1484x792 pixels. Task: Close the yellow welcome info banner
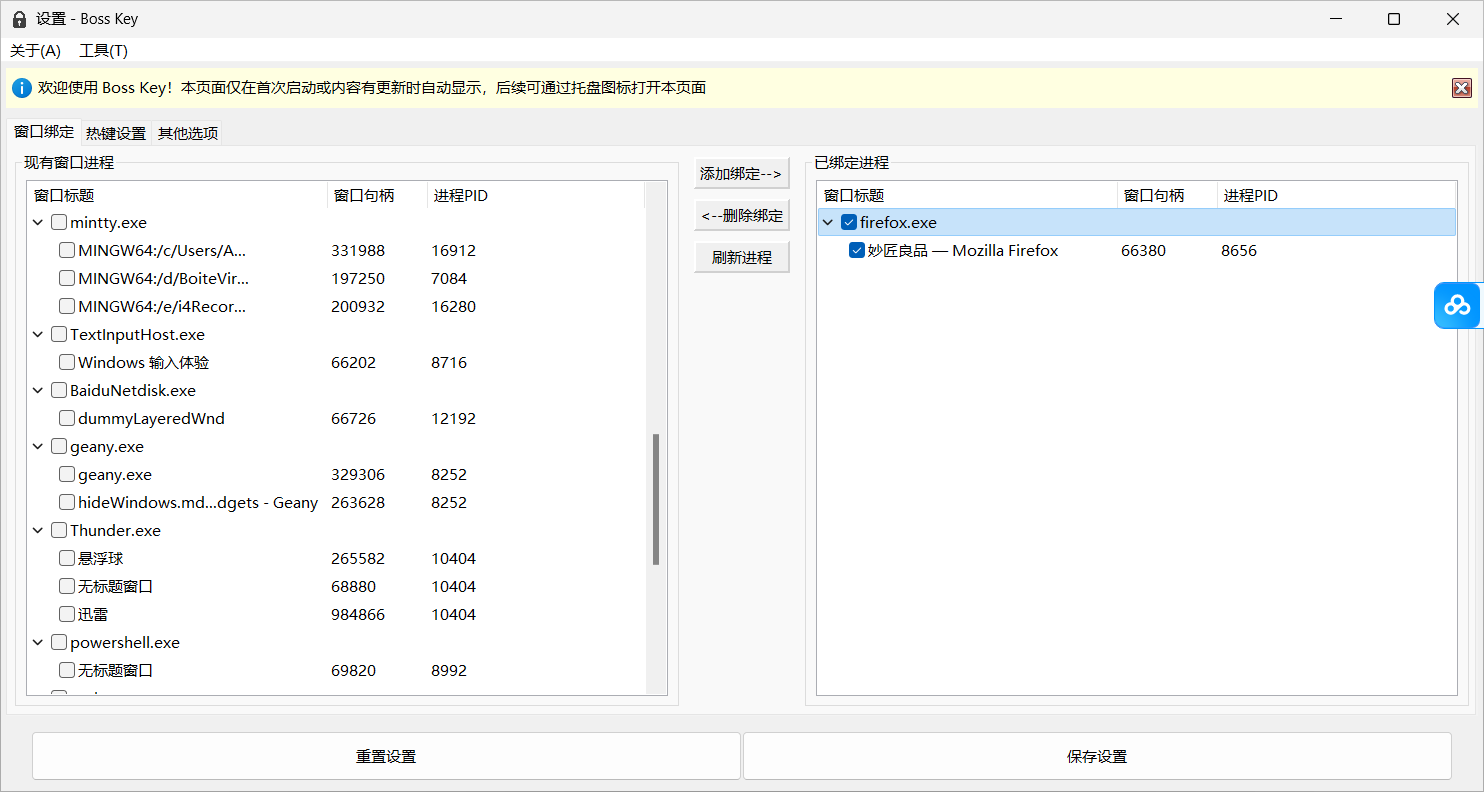click(1461, 88)
